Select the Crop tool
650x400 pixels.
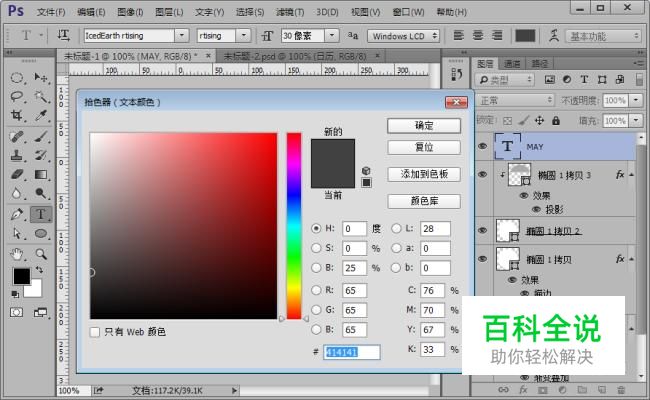pyautogui.click(x=17, y=115)
